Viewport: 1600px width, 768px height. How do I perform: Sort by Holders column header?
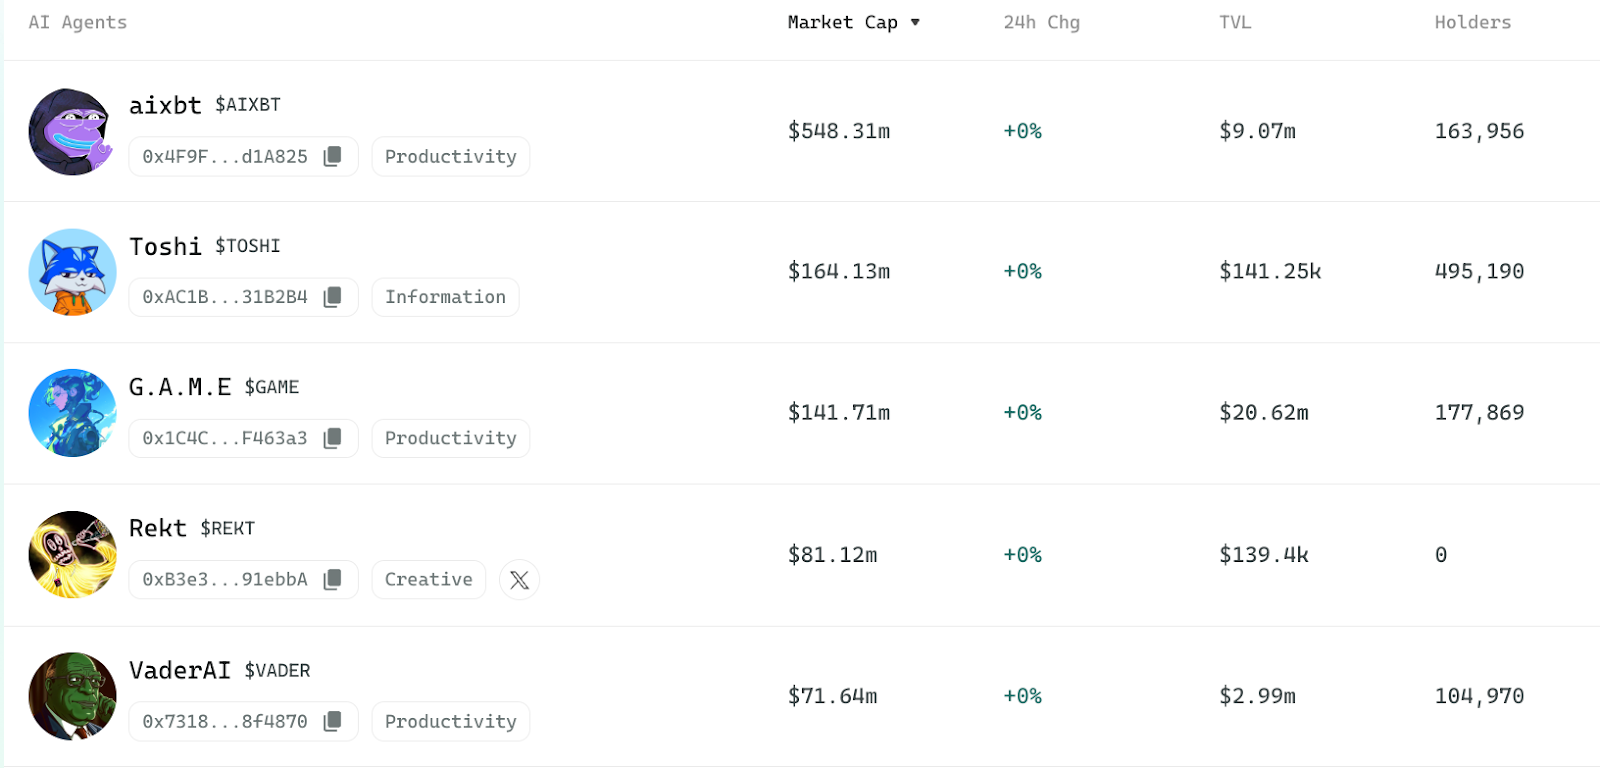pos(1472,22)
